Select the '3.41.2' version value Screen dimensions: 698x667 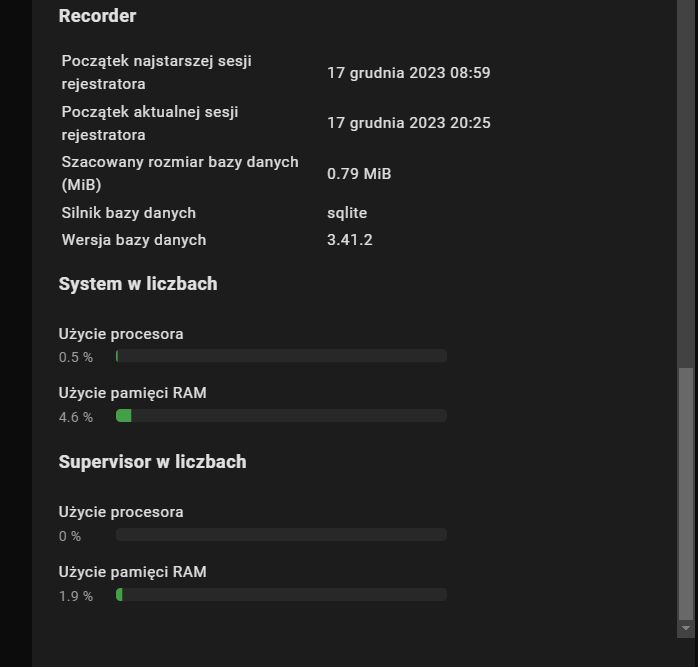point(349,240)
